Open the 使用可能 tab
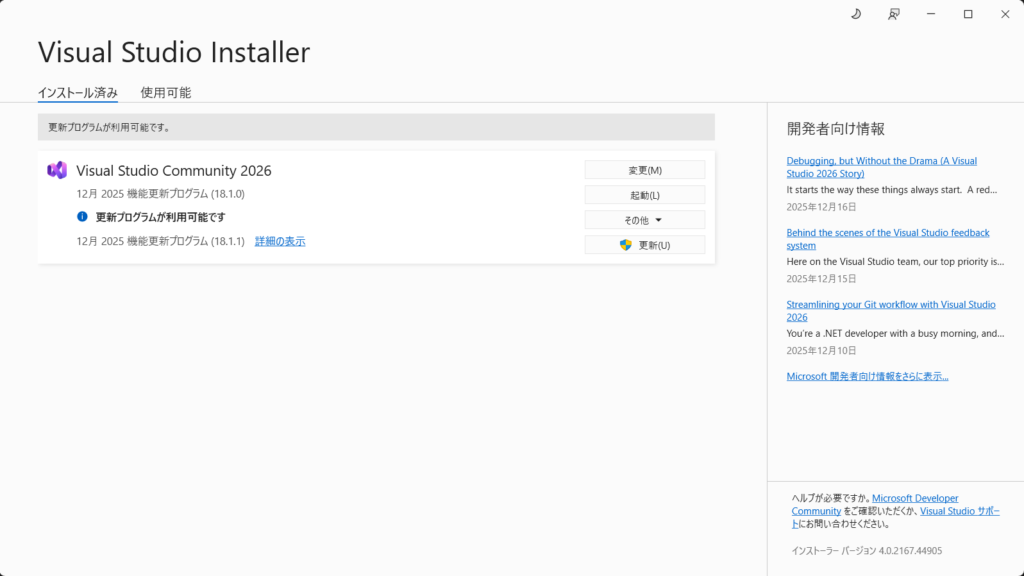 (166, 93)
